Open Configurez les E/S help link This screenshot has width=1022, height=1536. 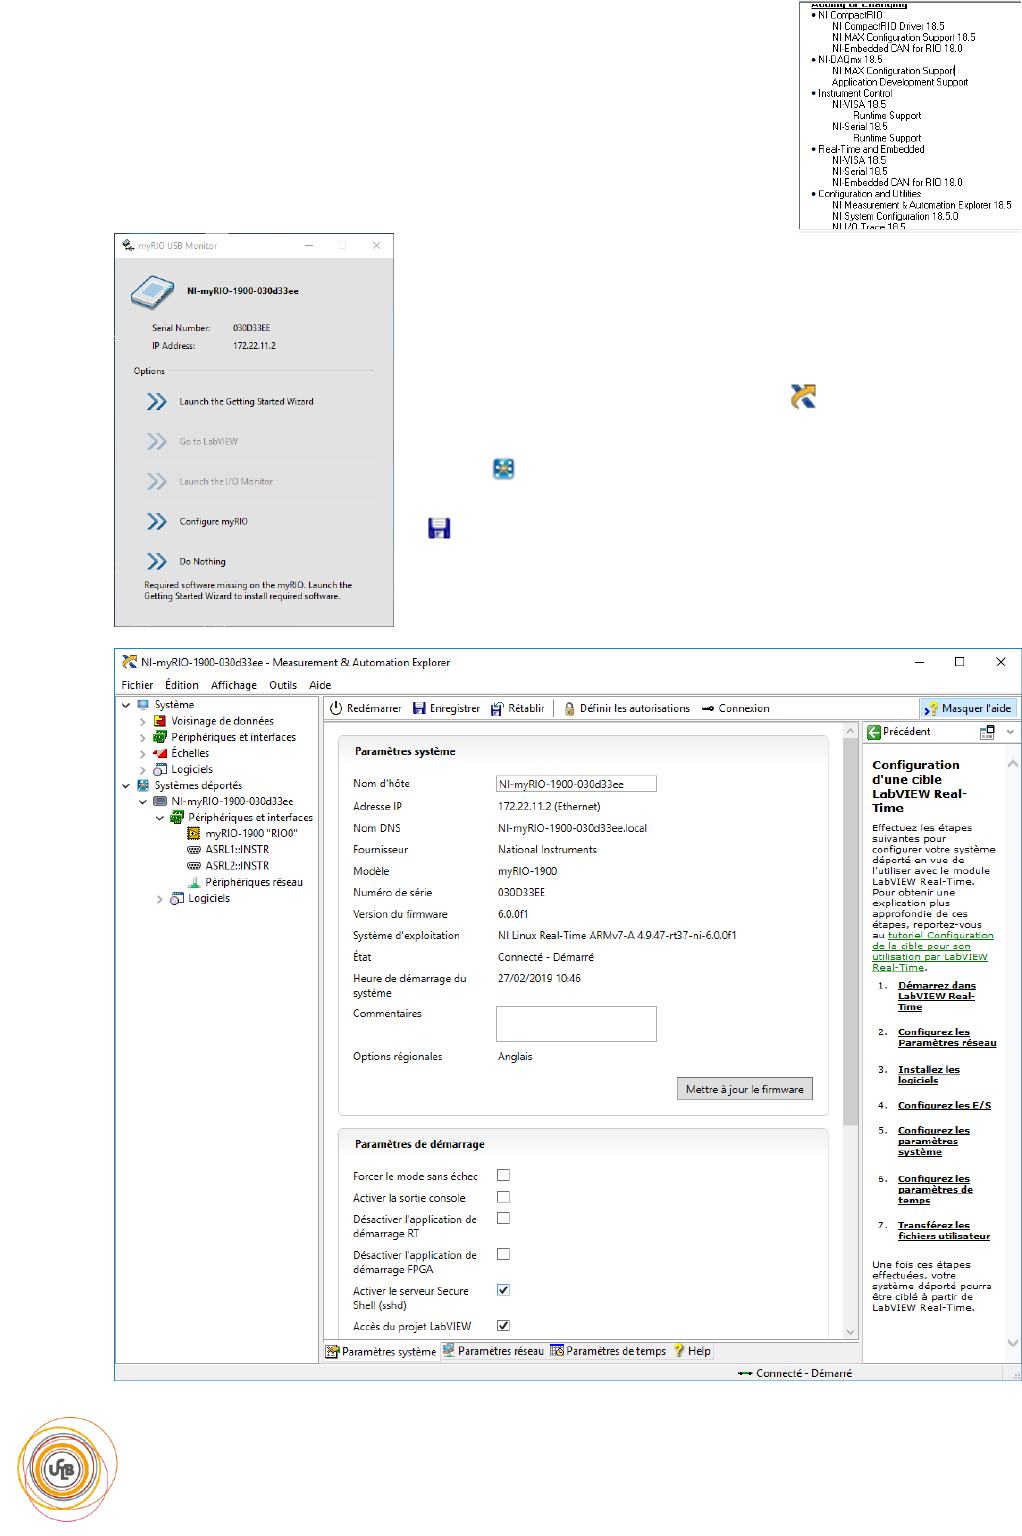(x=944, y=1105)
